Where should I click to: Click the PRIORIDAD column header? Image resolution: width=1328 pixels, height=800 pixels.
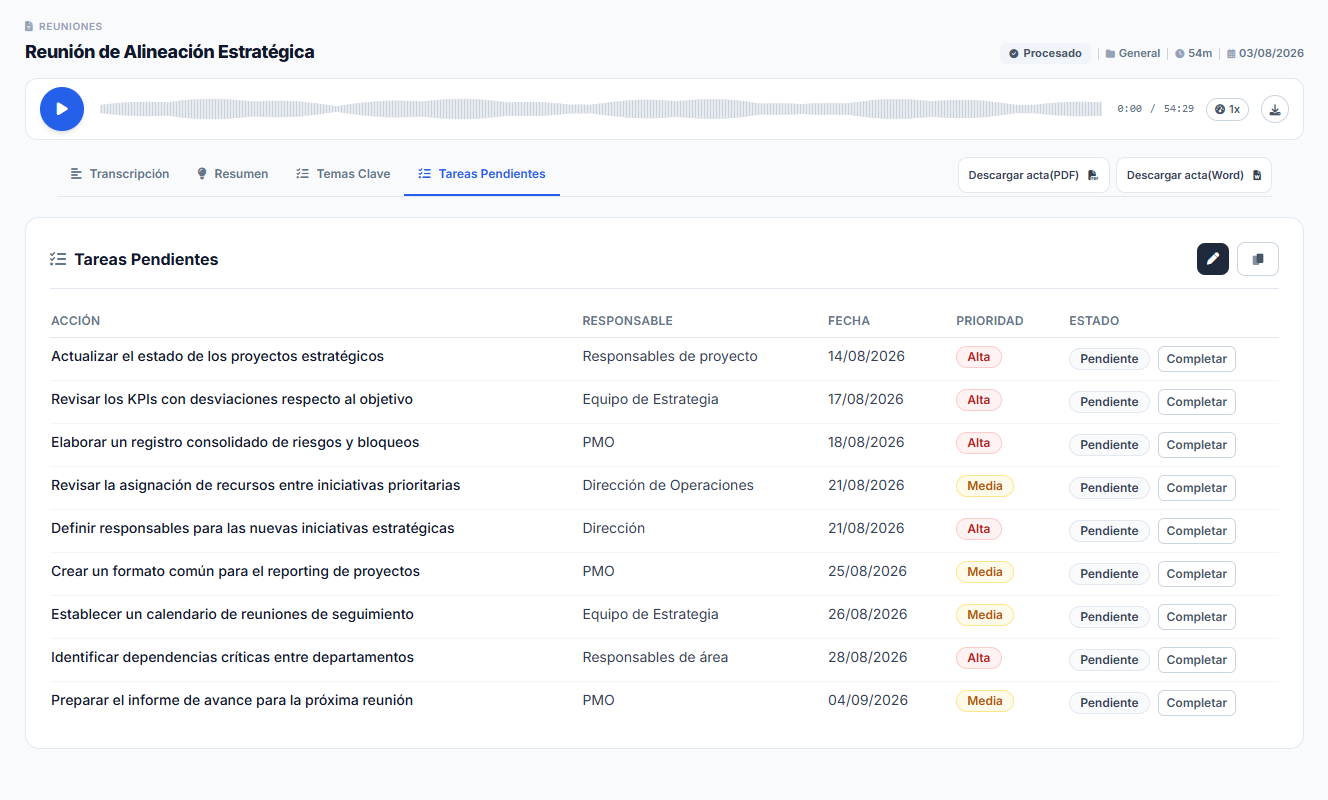tap(990, 321)
